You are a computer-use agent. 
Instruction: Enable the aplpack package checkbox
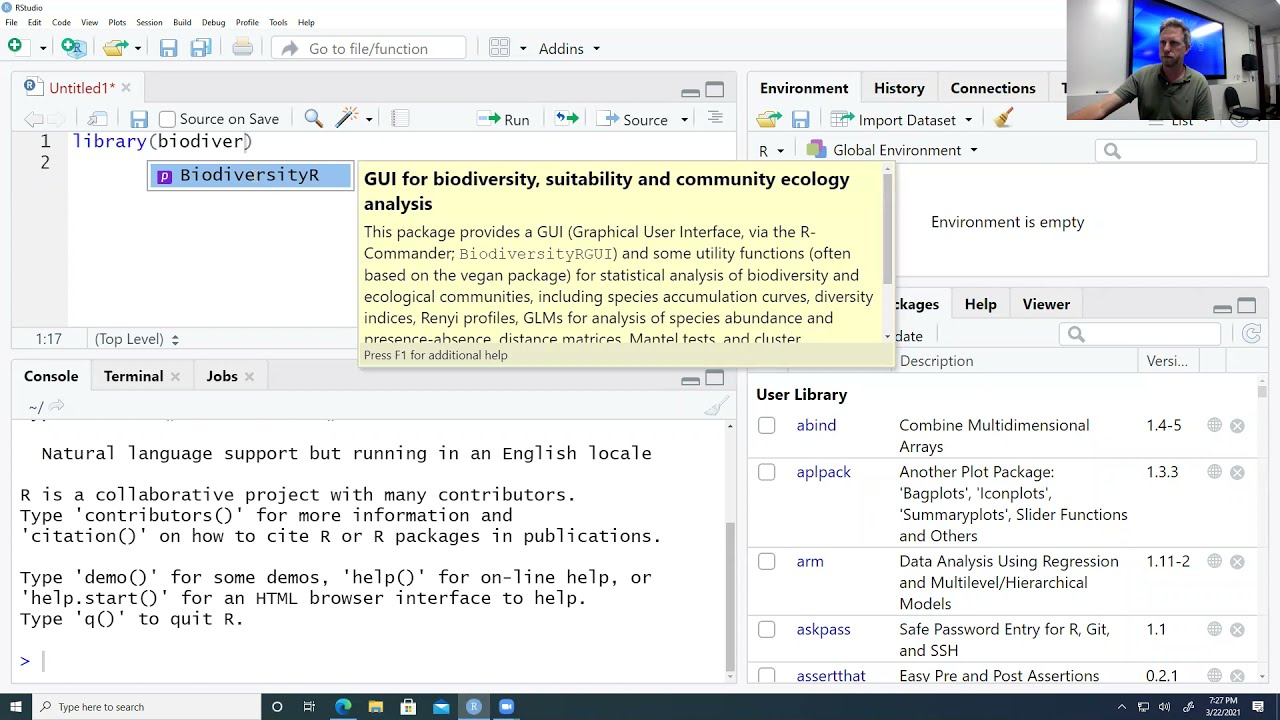766,472
